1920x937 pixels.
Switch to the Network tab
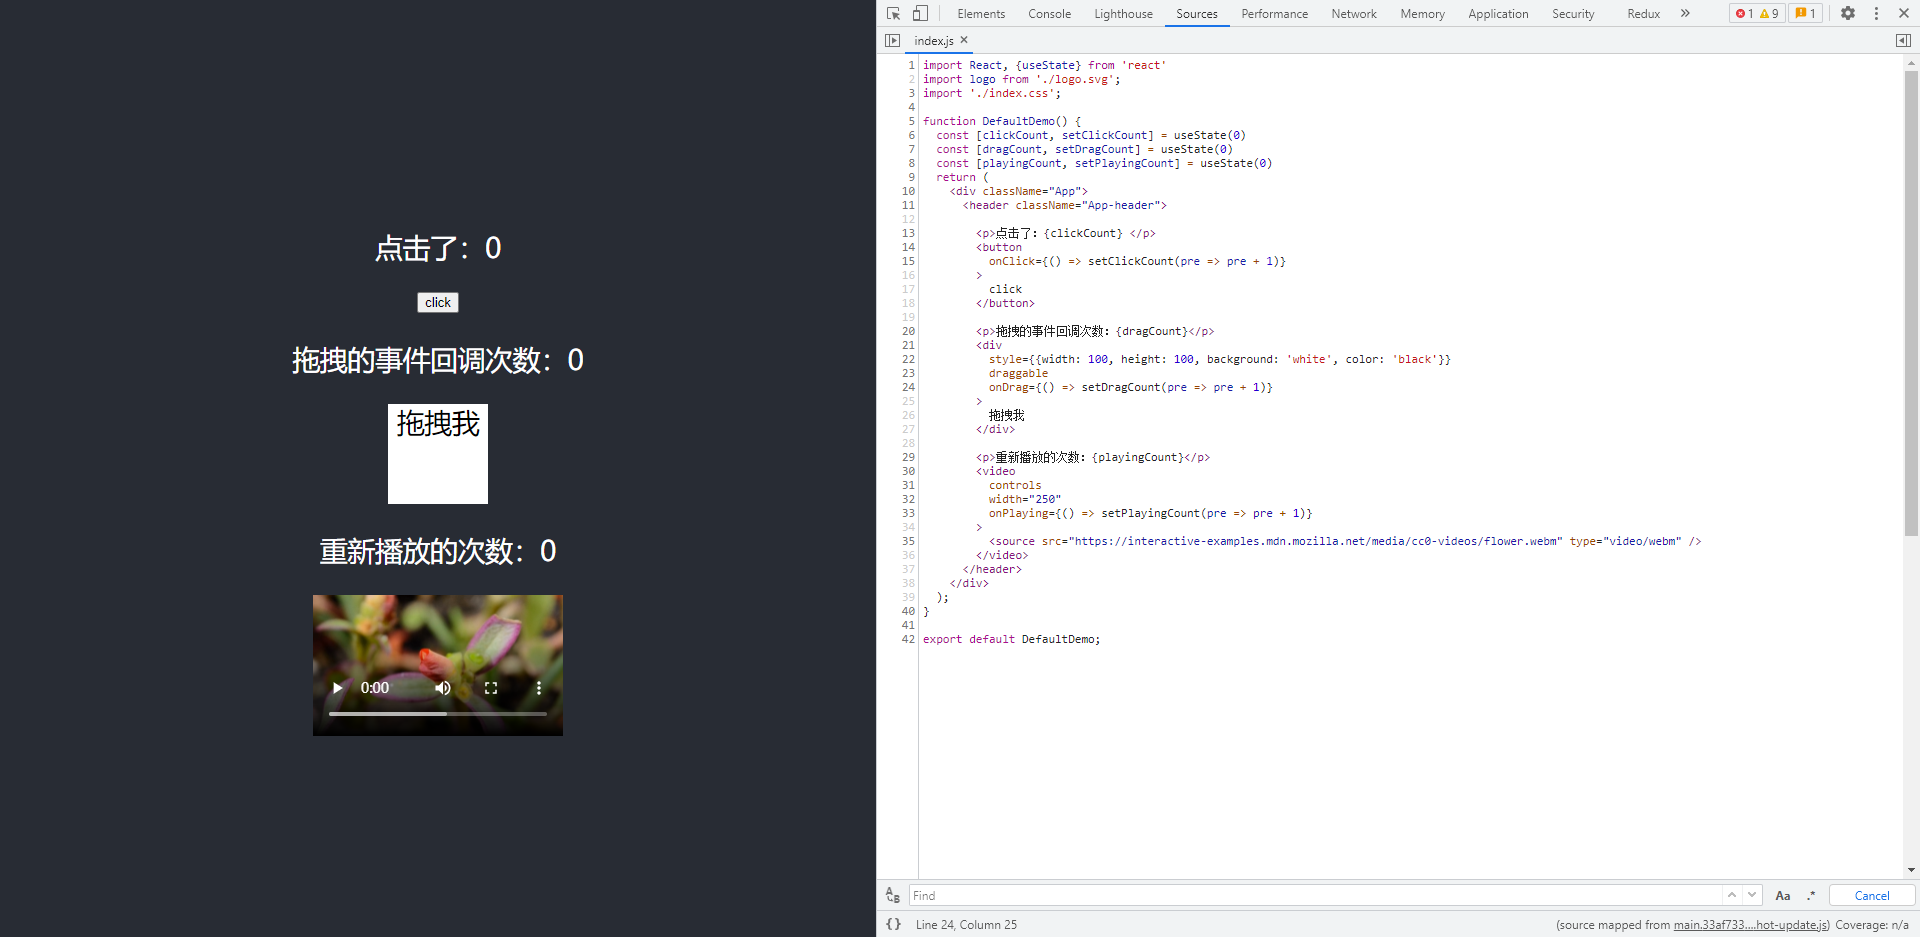(1354, 14)
